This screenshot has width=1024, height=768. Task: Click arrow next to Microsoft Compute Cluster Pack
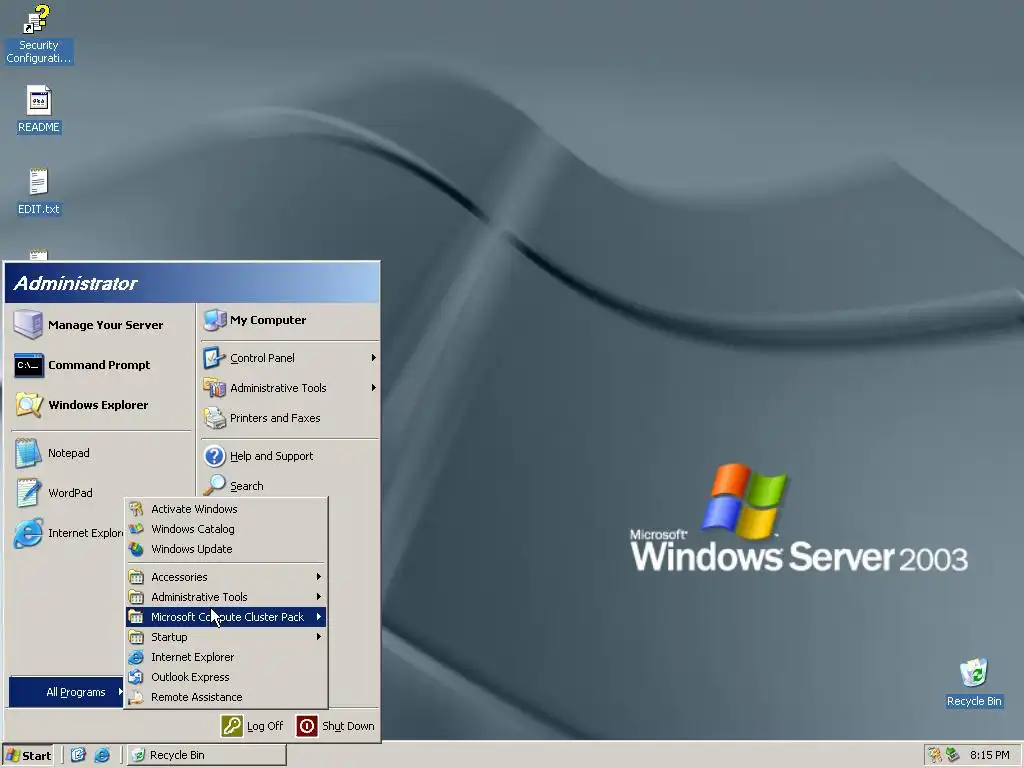click(319, 616)
